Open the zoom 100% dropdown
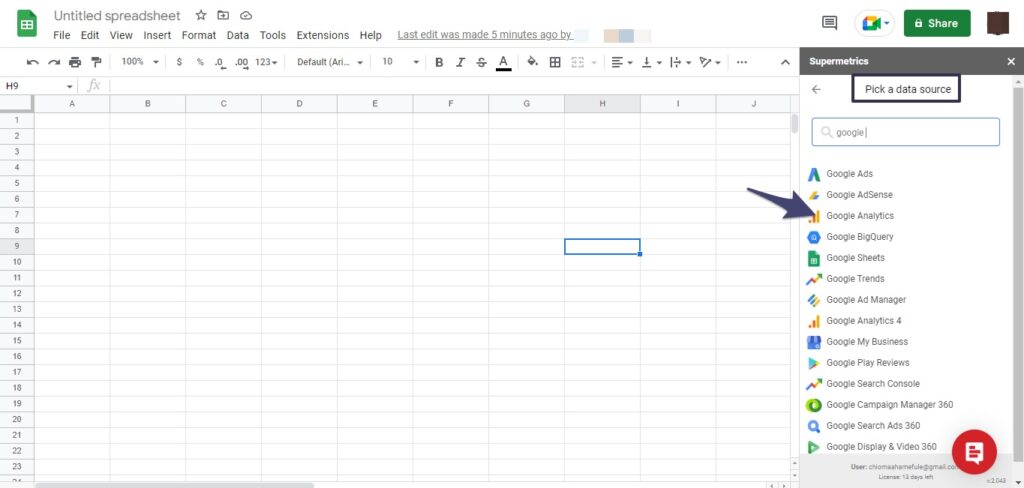 pyautogui.click(x=140, y=61)
